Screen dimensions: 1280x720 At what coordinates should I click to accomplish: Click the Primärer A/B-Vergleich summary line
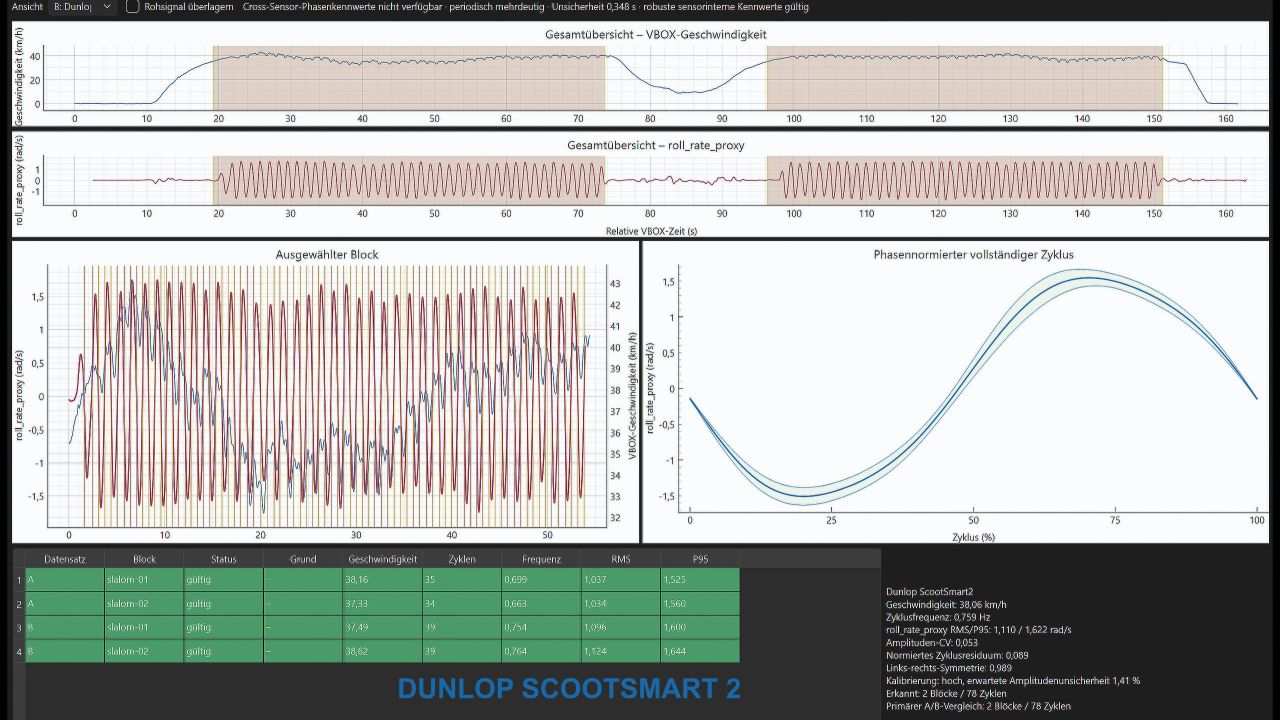click(x=978, y=706)
